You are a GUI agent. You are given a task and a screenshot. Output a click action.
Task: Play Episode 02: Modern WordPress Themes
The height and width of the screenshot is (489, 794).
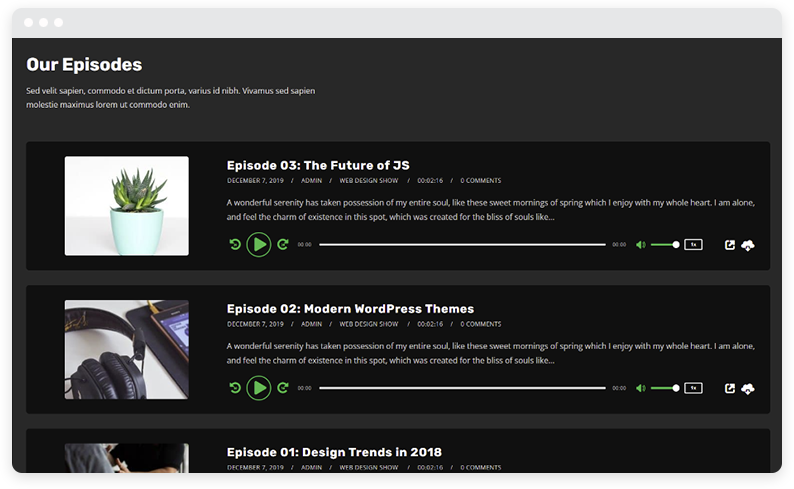pyautogui.click(x=259, y=388)
